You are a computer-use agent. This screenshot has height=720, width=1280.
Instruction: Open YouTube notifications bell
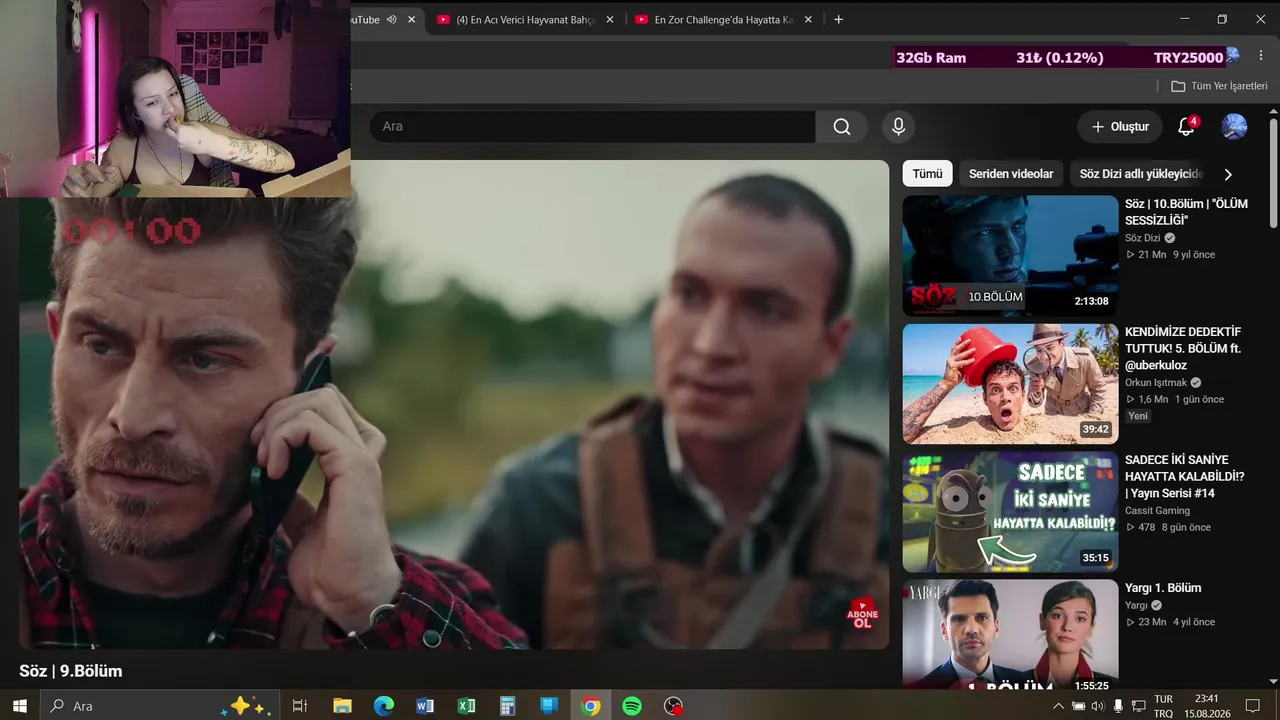tap(1186, 127)
